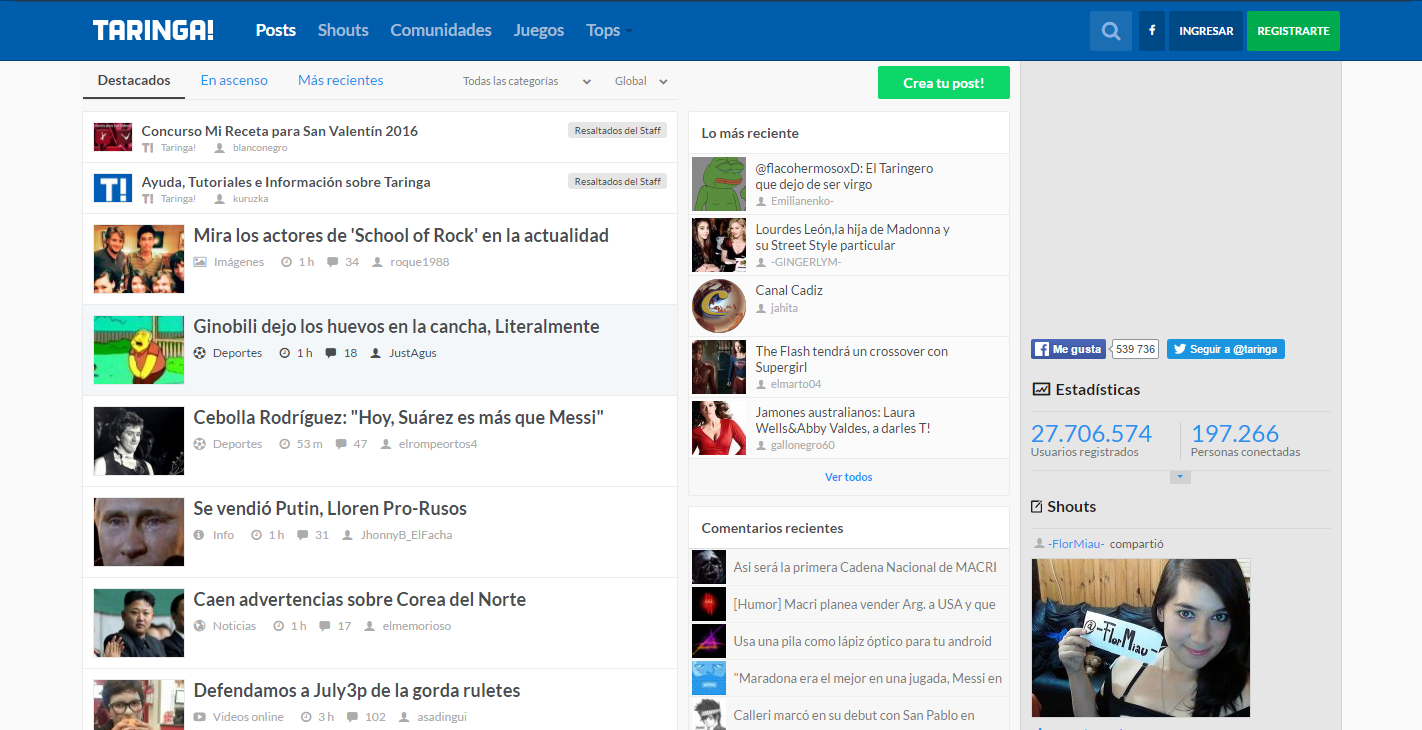Select the Posts menu item
Screen dimensions: 1422x730
click(276, 30)
